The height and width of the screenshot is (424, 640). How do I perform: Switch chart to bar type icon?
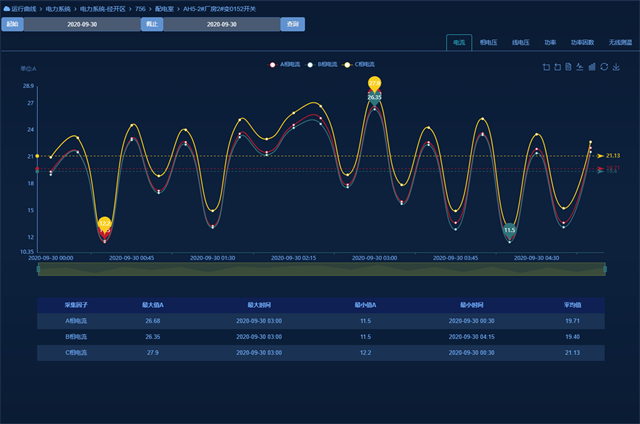pyautogui.click(x=592, y=67)
